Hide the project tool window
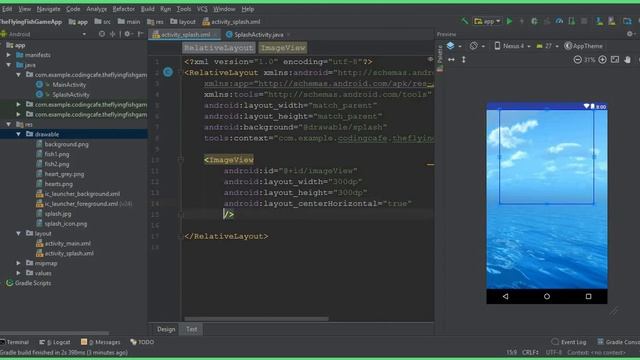Viewport: 640px width, 360px height. tap(140, 34)
